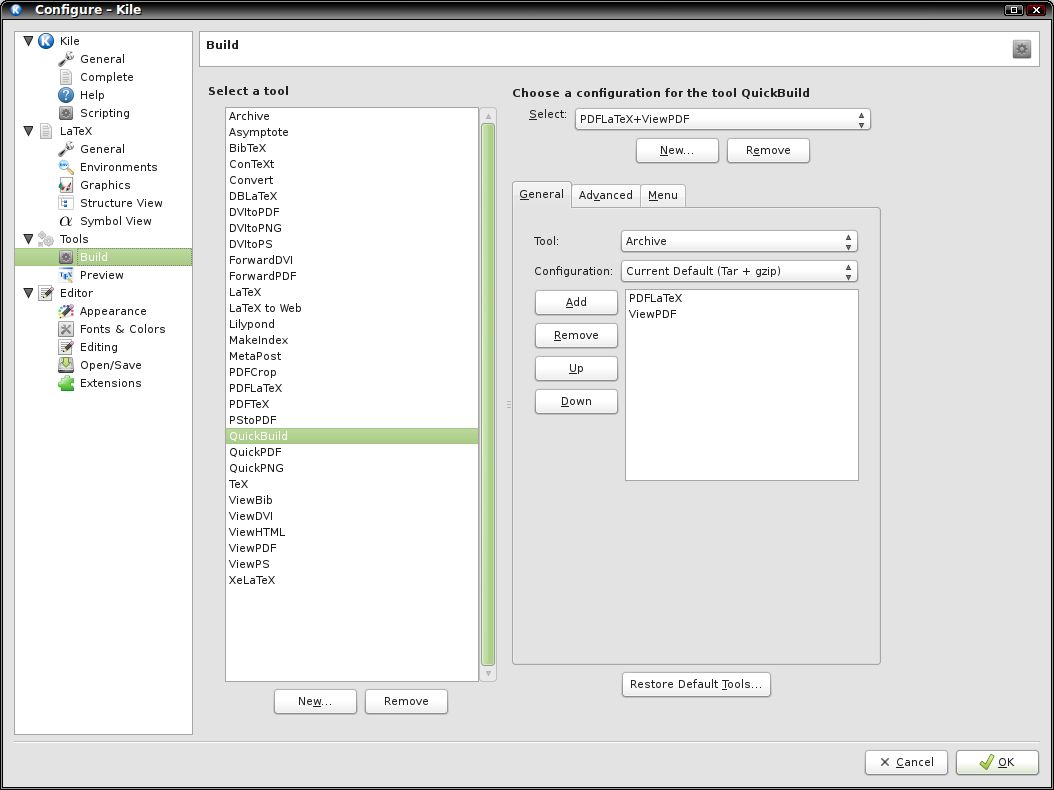This screenshot has height=790, width=1054.
Task: Open the Configuration dropdown Current Default
Action: 739,272
